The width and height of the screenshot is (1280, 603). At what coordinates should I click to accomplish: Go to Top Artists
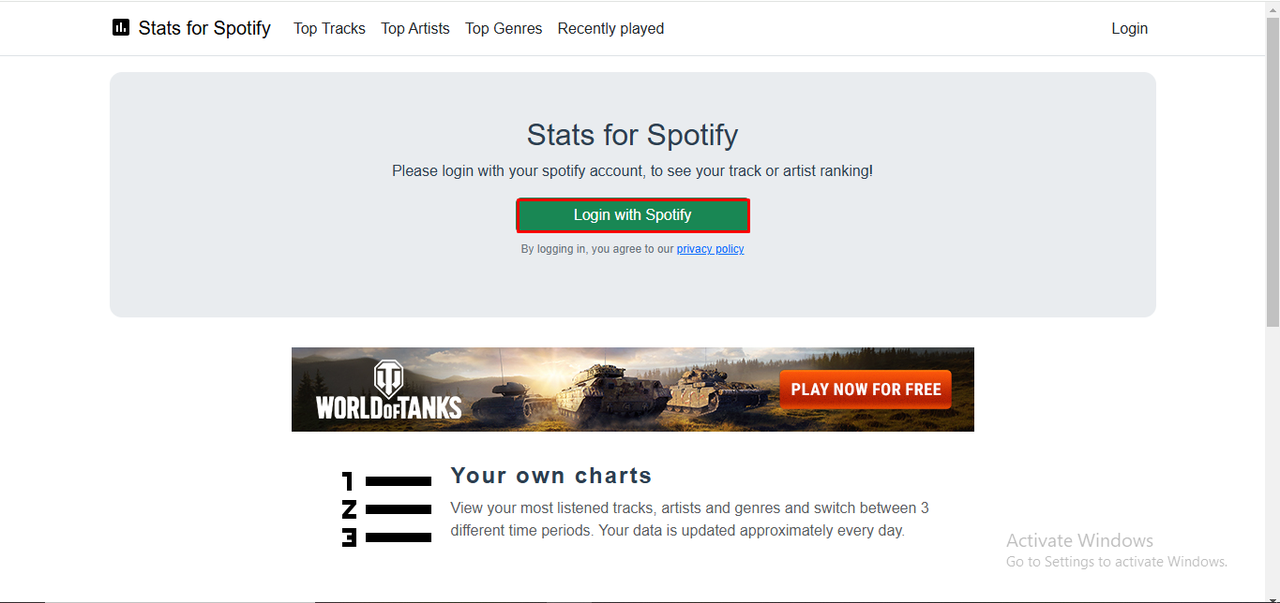tap(415, 28)
